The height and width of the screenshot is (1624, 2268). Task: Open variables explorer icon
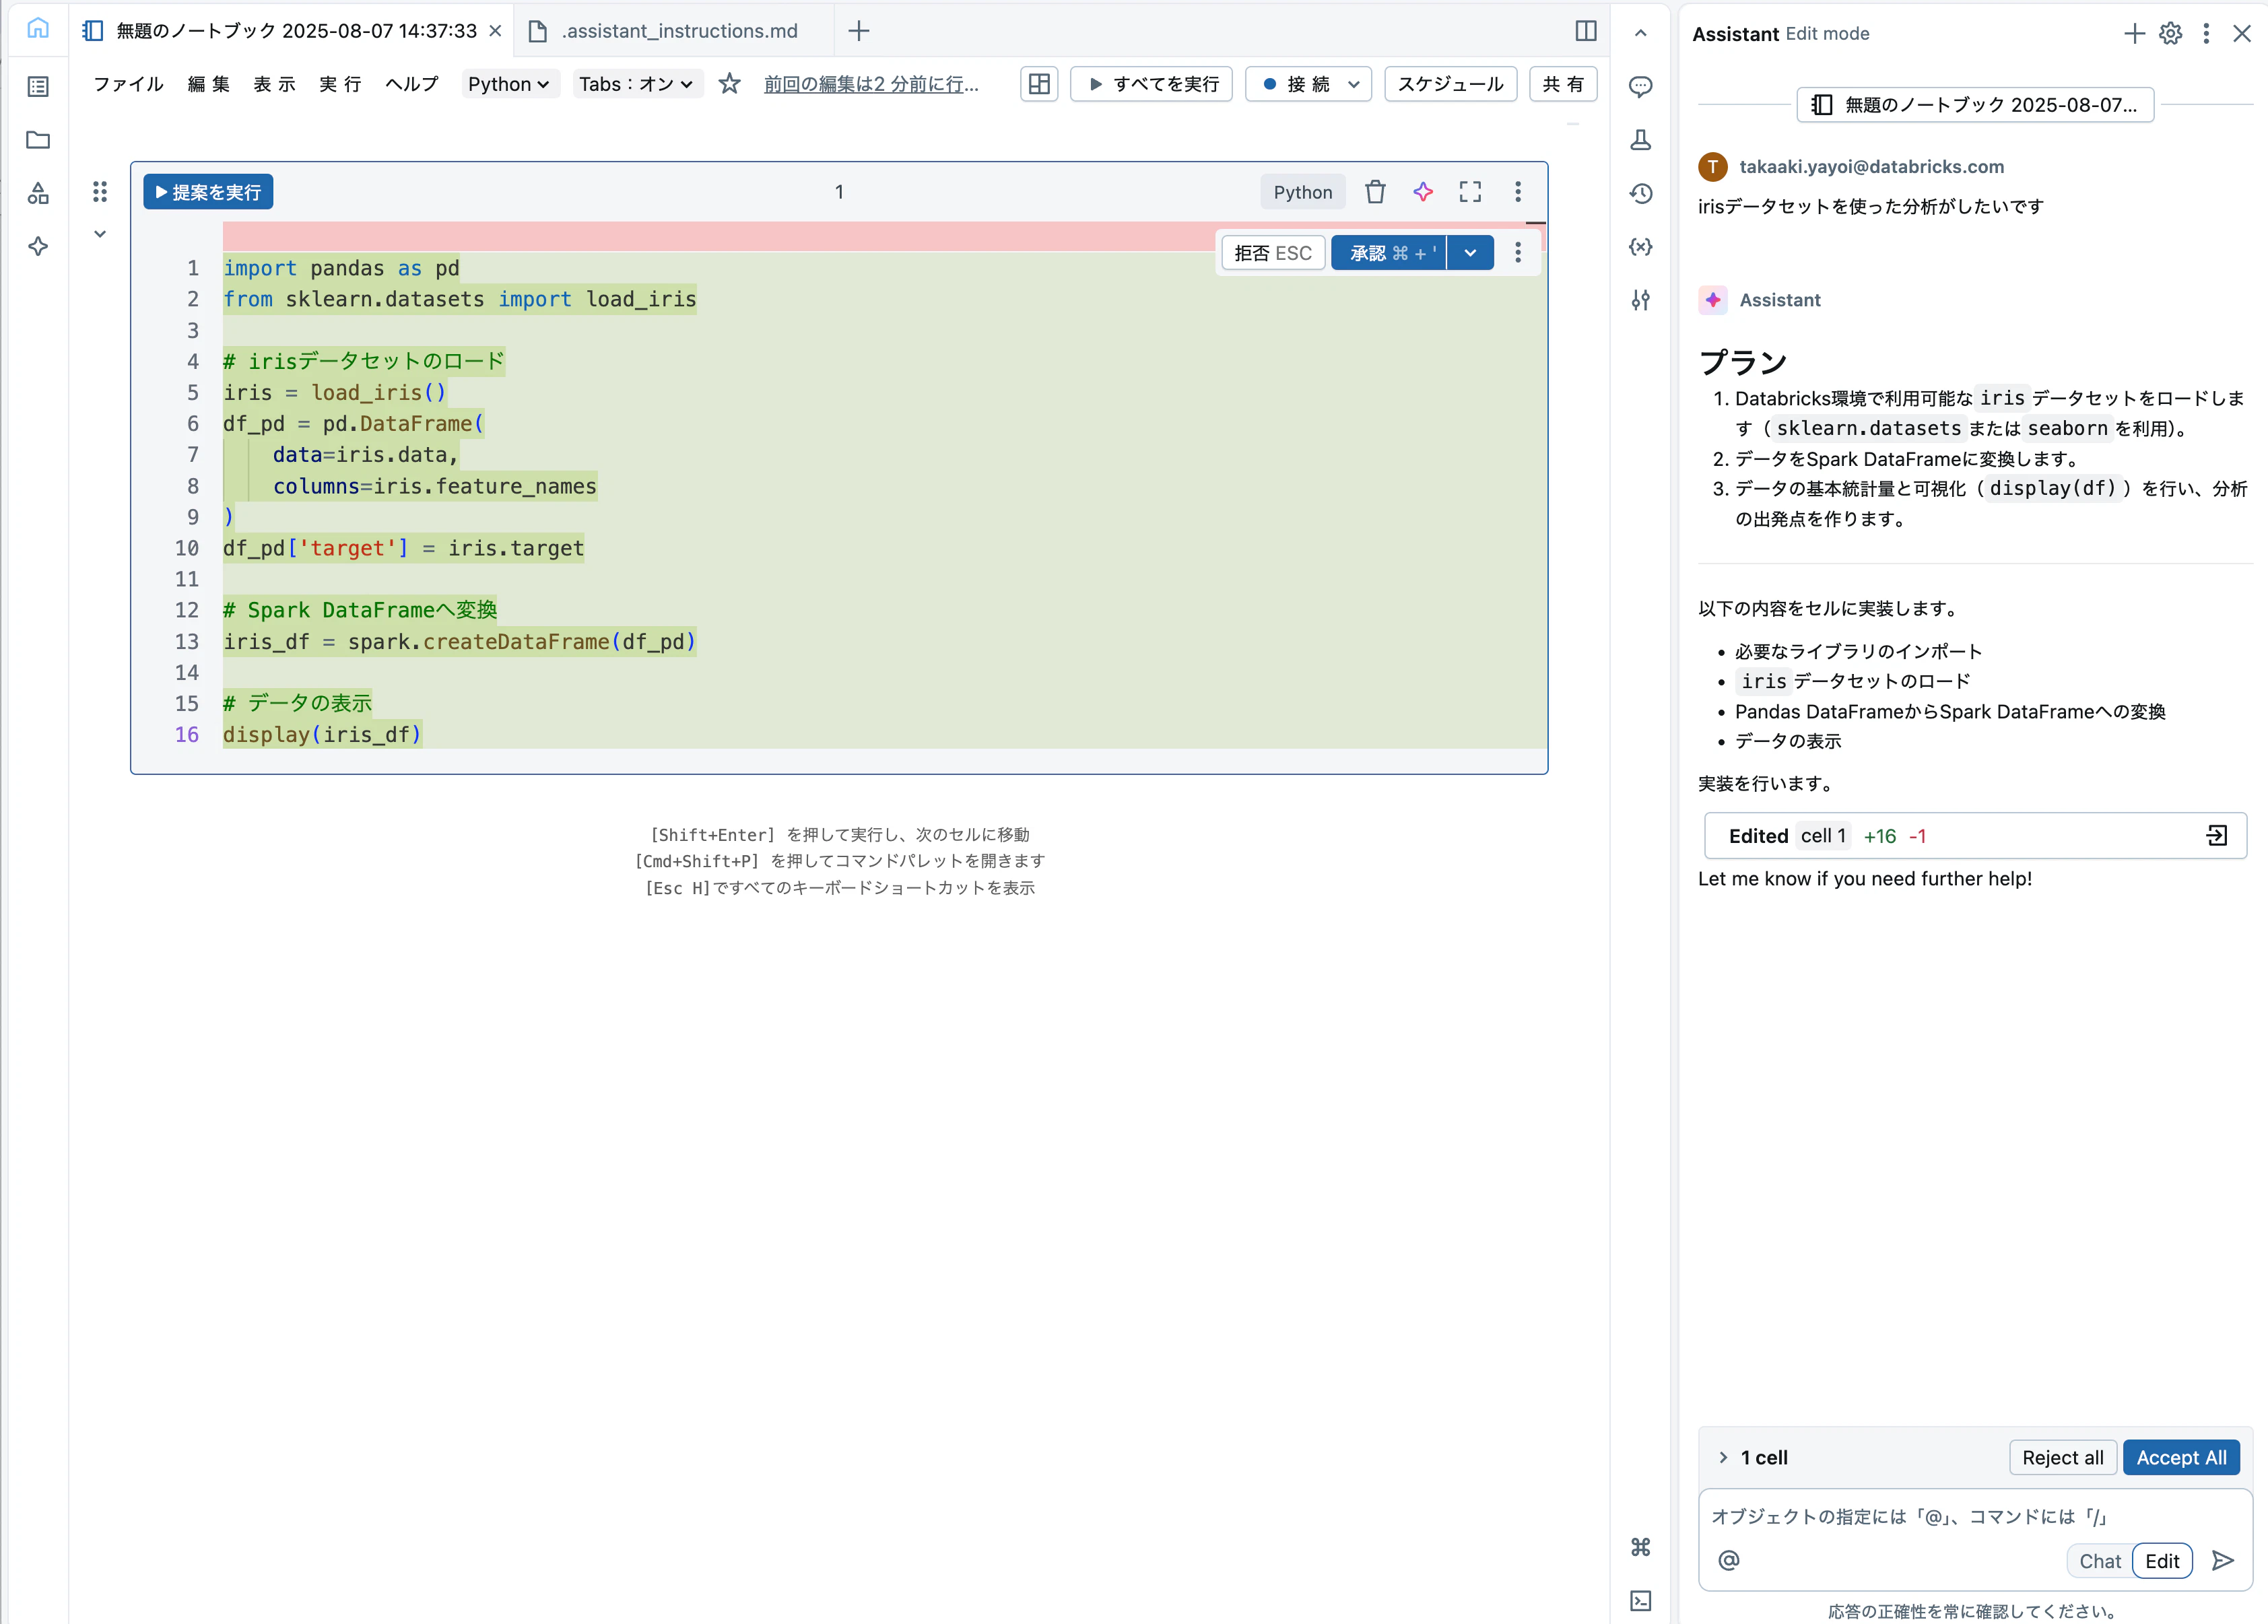pyautogui.click(x=1640, y=246)
